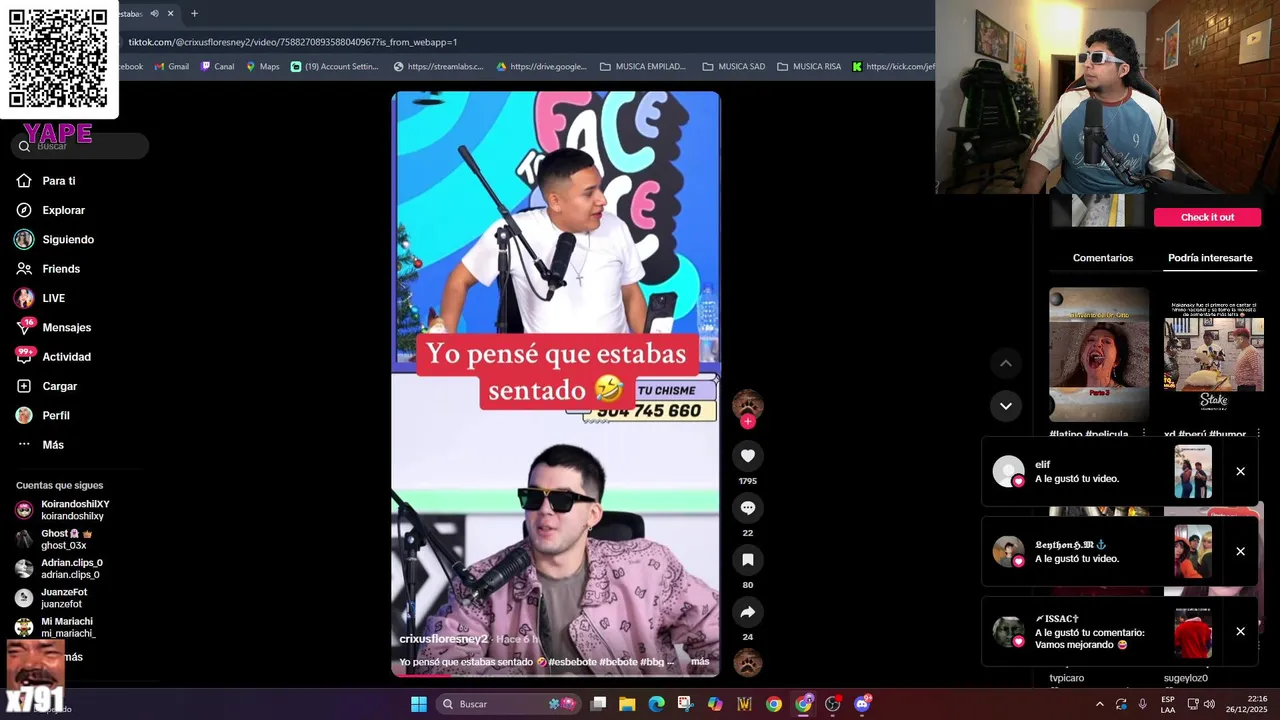This screenshot has width=1280, height=720.
Task: Go to next video arrow
Action: click(1006, 406)
